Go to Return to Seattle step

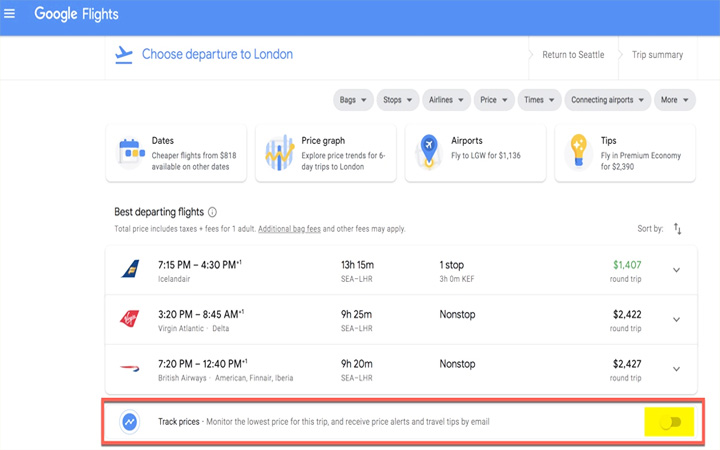(573, 55)
